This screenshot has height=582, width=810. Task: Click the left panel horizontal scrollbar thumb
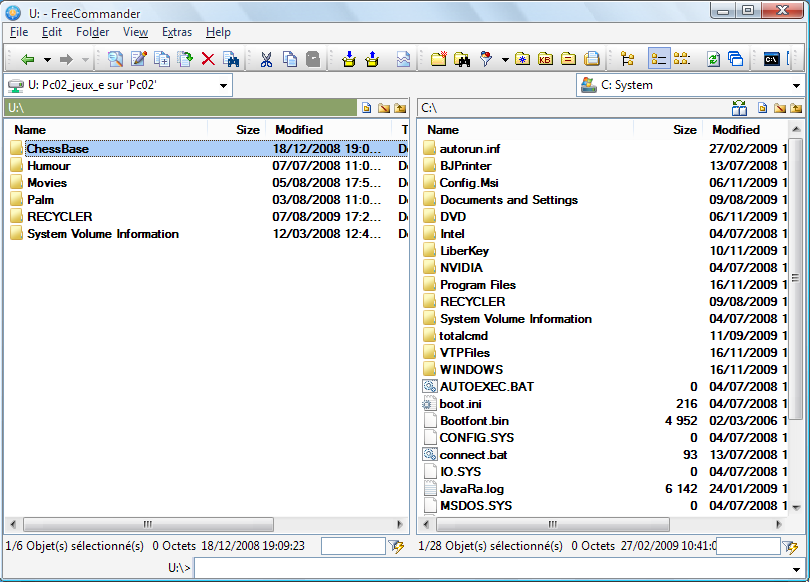(x=148, y=525)
